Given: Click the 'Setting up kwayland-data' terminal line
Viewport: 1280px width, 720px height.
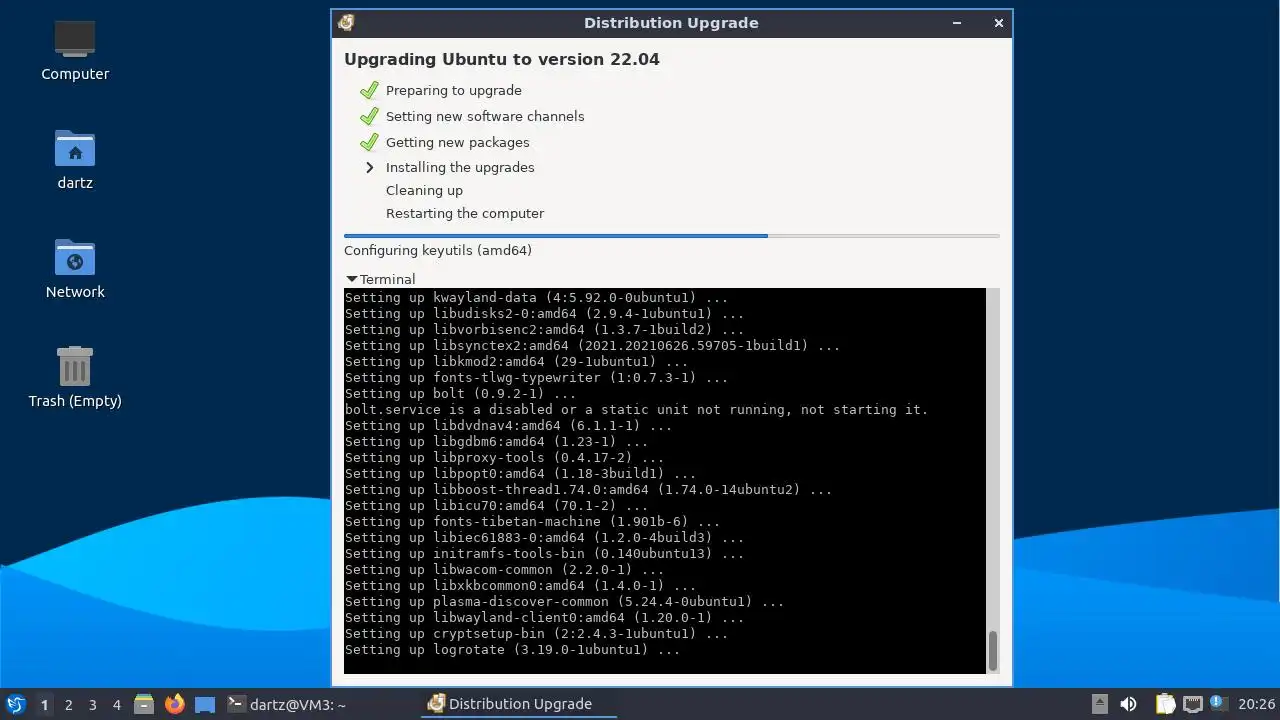Looking at the screenshot, I should coord(536,298).
